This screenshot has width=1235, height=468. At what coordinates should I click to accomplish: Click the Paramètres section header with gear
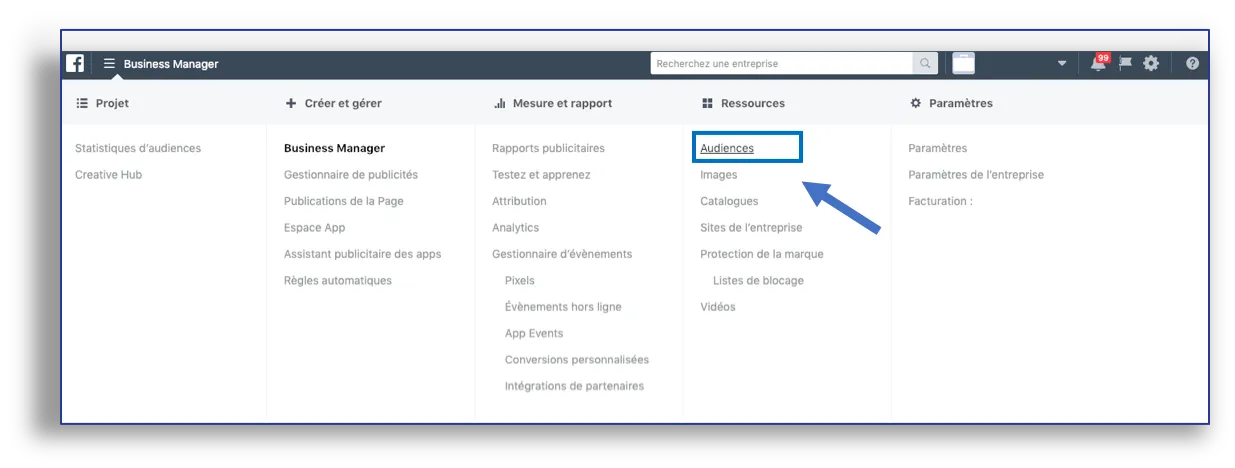tap(951, 103)
